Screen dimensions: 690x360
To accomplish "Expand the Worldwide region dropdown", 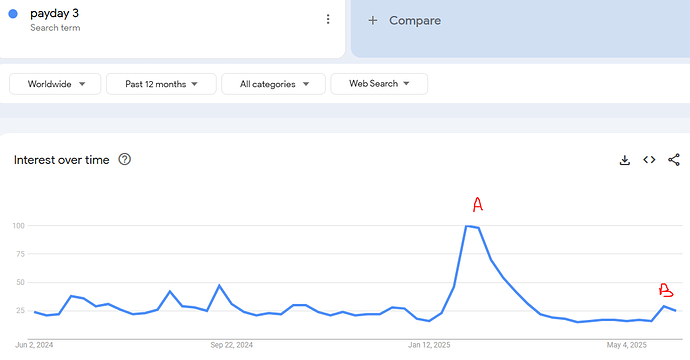I will [55, 84].
